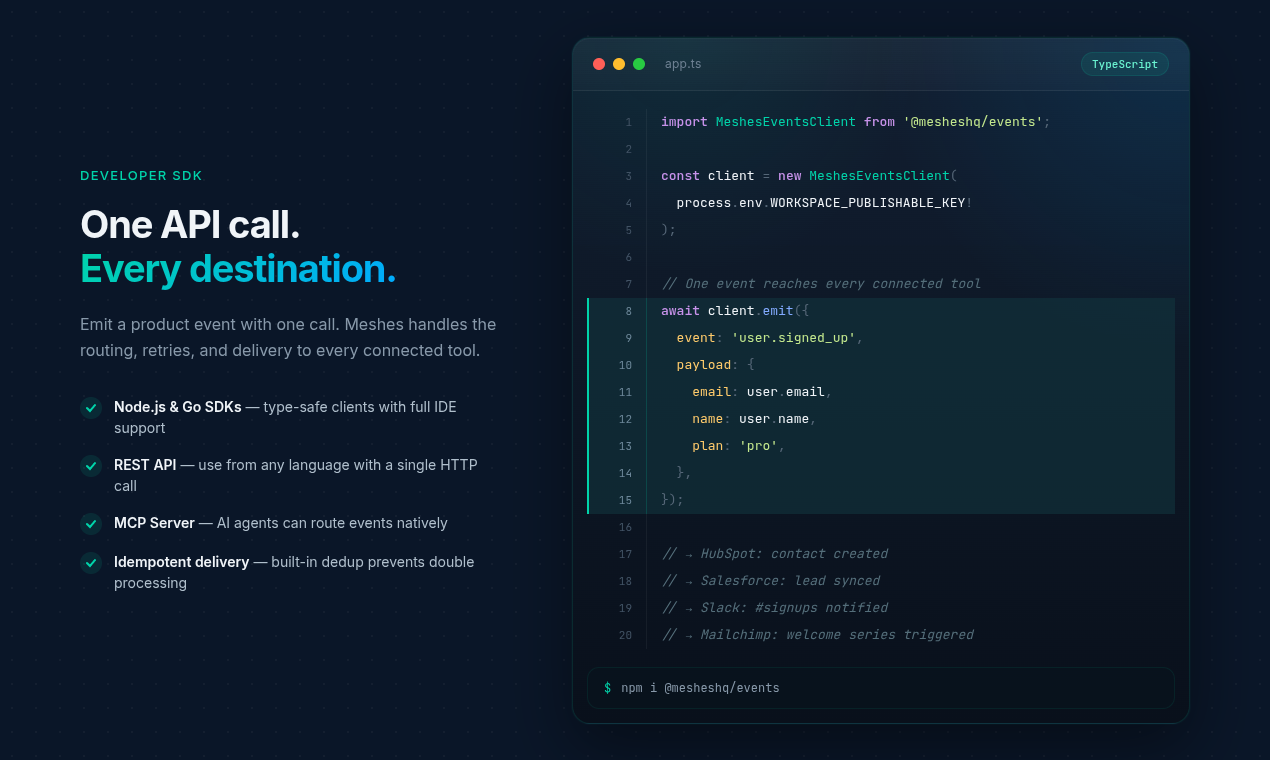Click the TypeScript language badge

(x=1125, y=64)
